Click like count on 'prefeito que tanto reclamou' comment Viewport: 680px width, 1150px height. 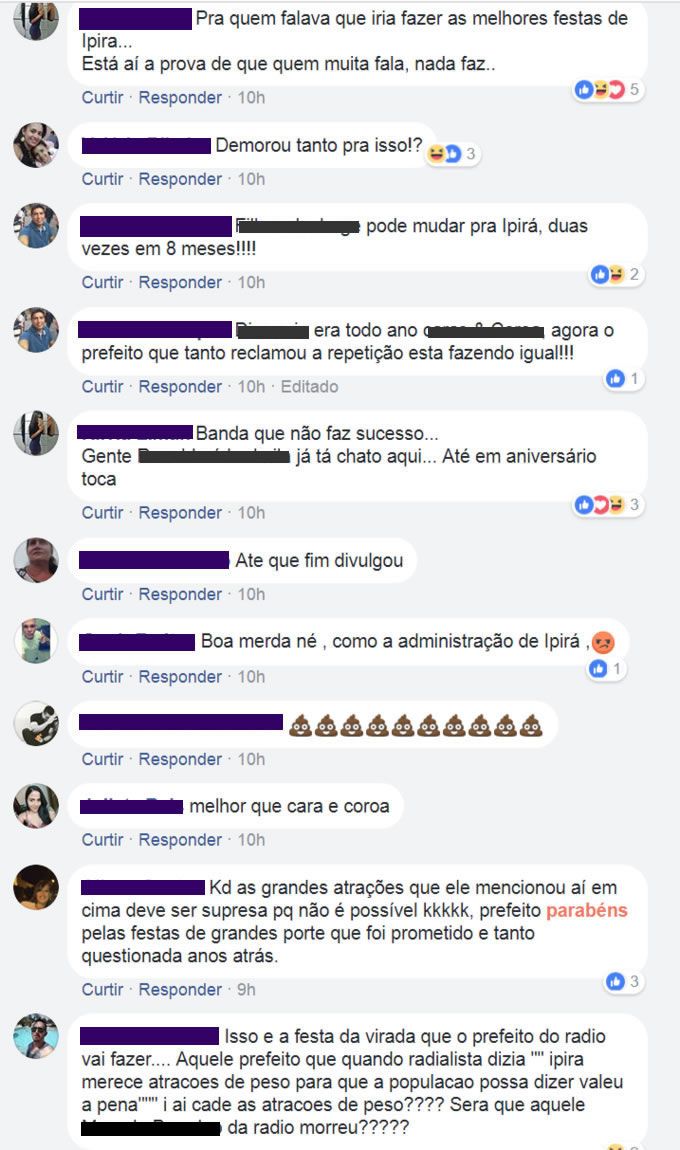(623, 378)
